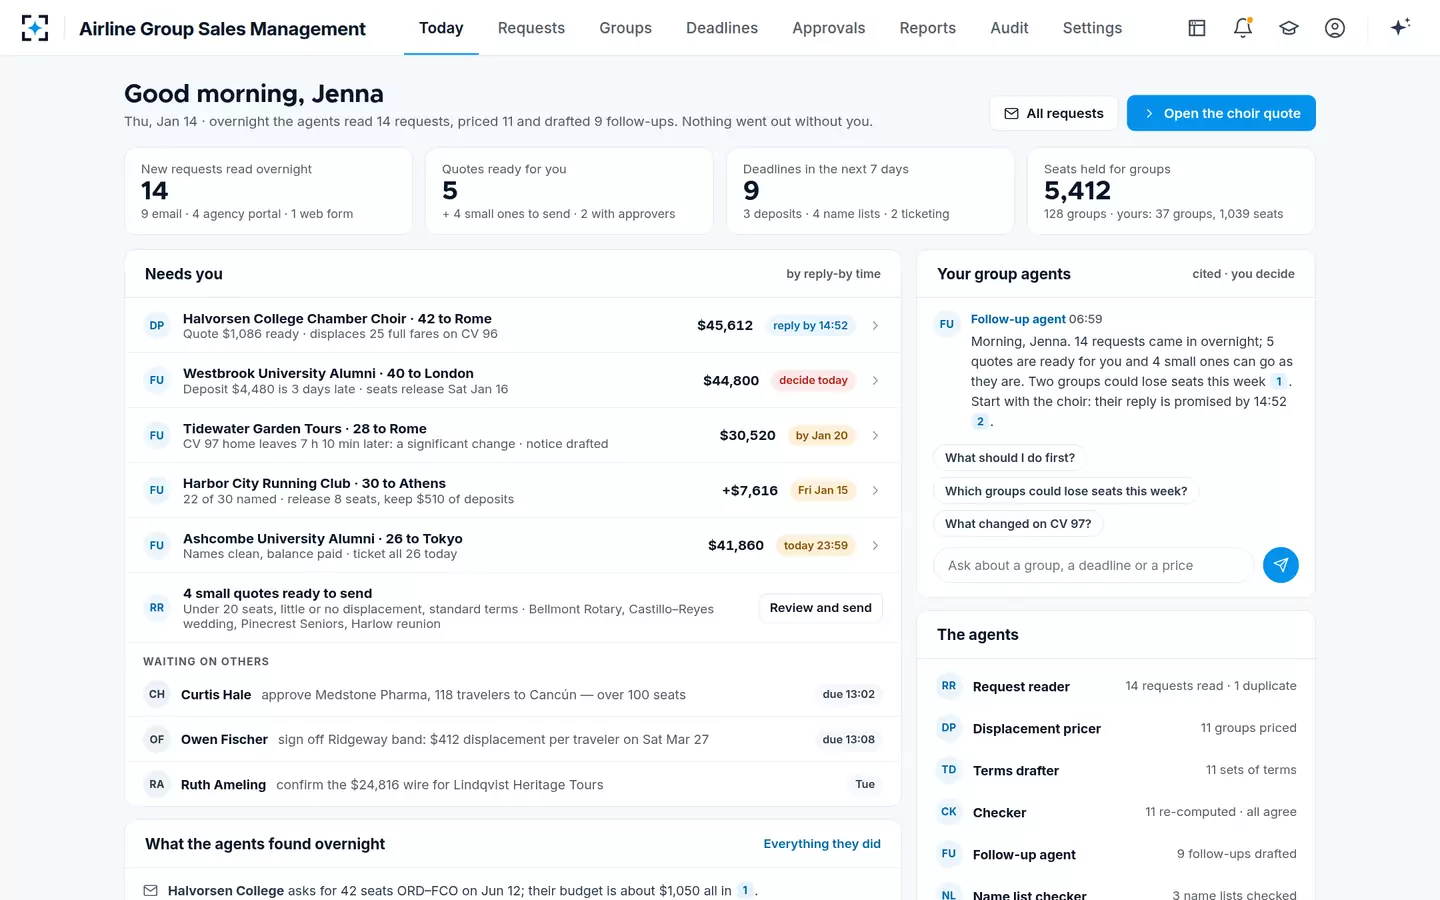This screenshot has height=900, width=1440.
Task: Click the app logo icon
Action: tap(35, 28)
